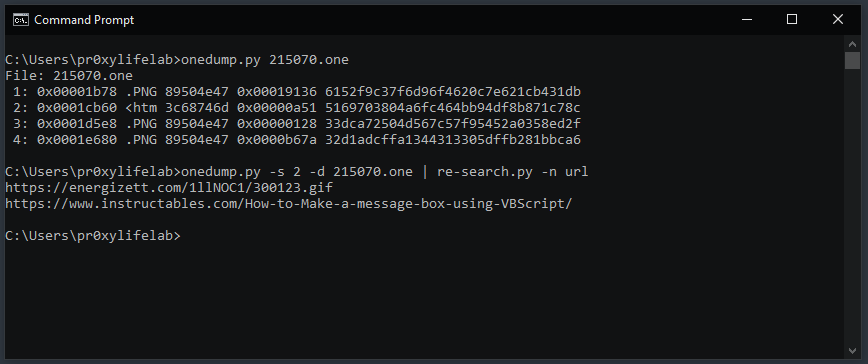The height and width of the screenshot is (364, 868).
Task: Click the empty scrollbar track below thumb
Action: tap(852, 206)
